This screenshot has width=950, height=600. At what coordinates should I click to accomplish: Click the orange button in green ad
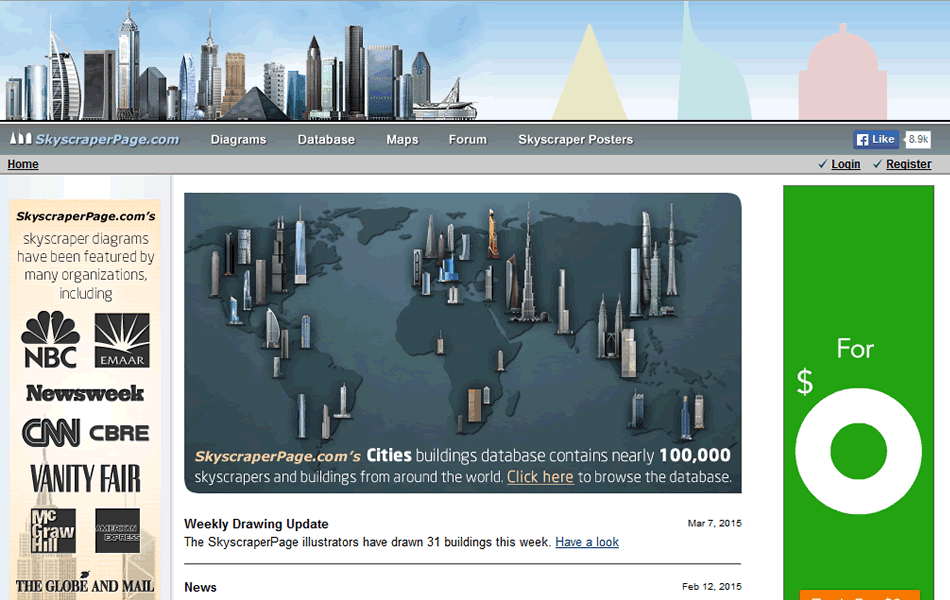pos(860,595)
